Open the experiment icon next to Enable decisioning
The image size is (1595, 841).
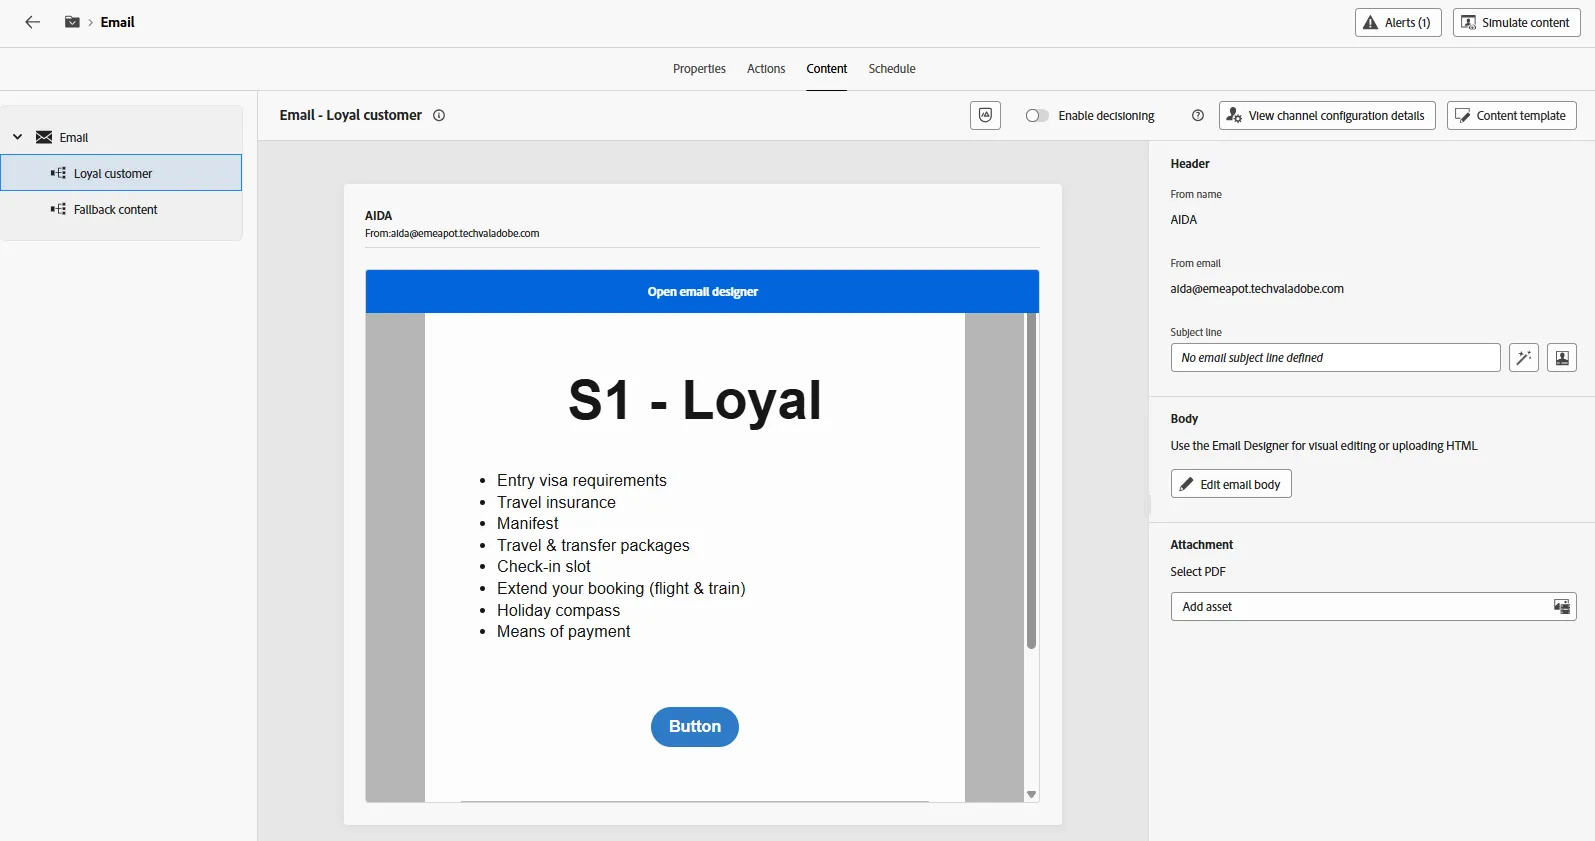[x=985, y=115]
